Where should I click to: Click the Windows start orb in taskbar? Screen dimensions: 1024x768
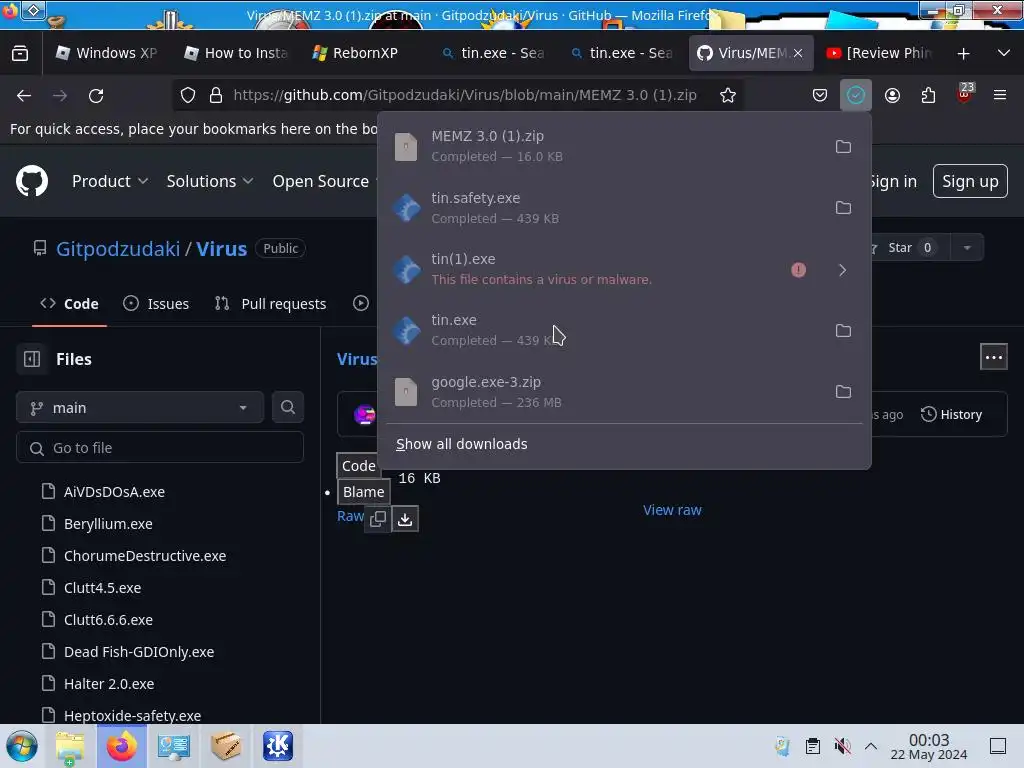(x=22, y=746)
